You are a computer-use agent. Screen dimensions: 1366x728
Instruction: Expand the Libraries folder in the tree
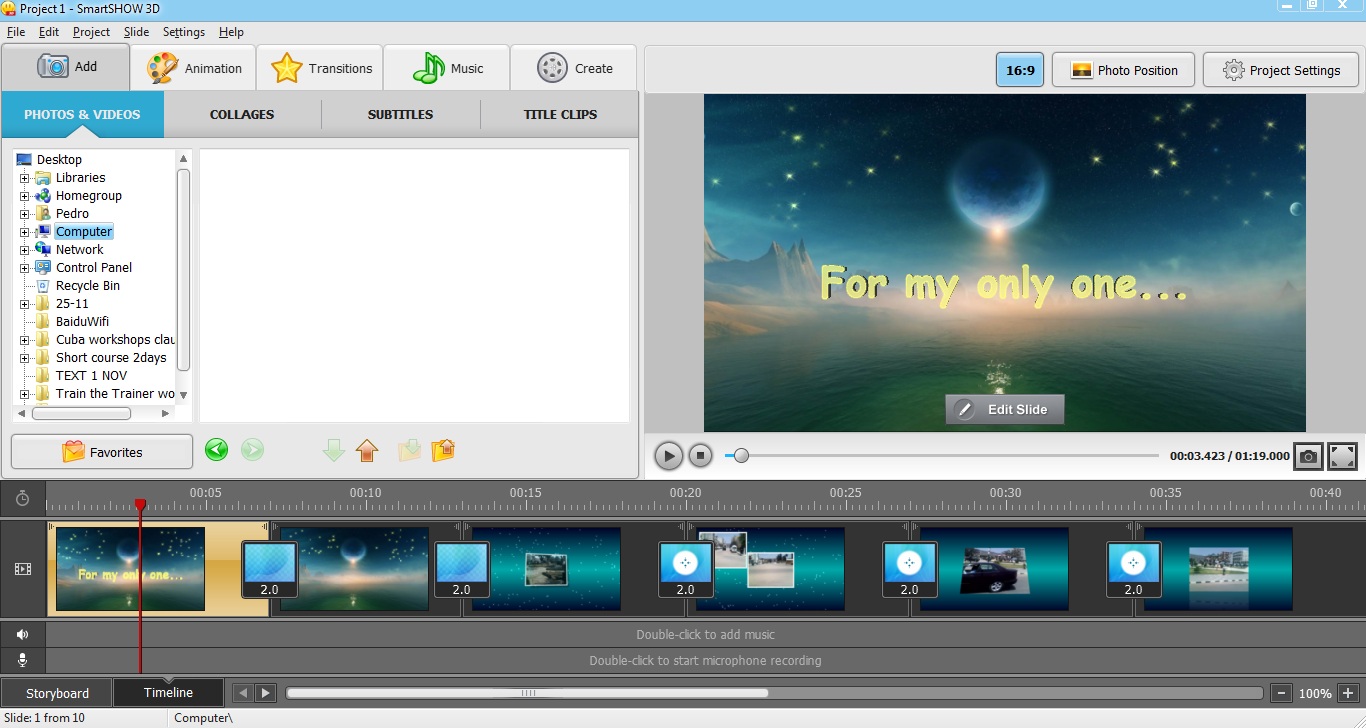click(x=24, y=177)
